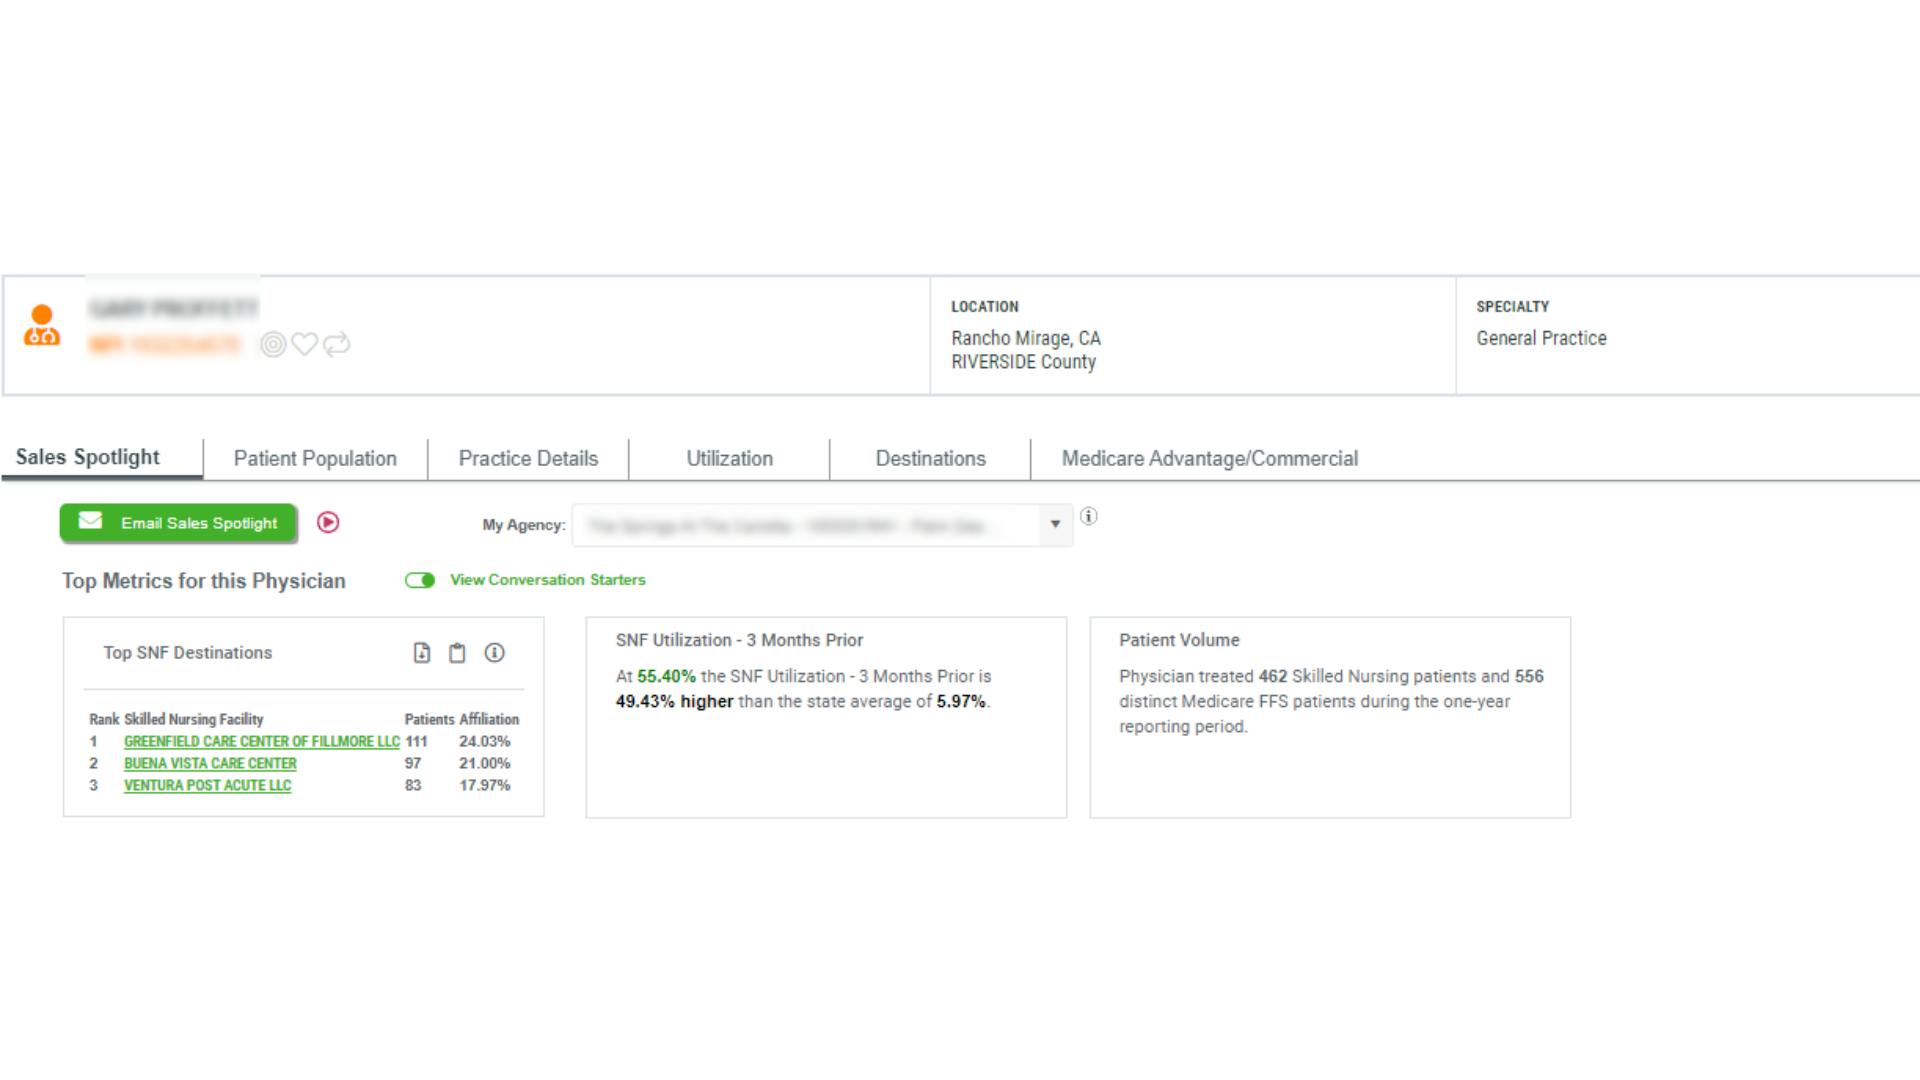
Task: Open the Medicare Advantage/Commercial tab
Action: click(1209, 459)
